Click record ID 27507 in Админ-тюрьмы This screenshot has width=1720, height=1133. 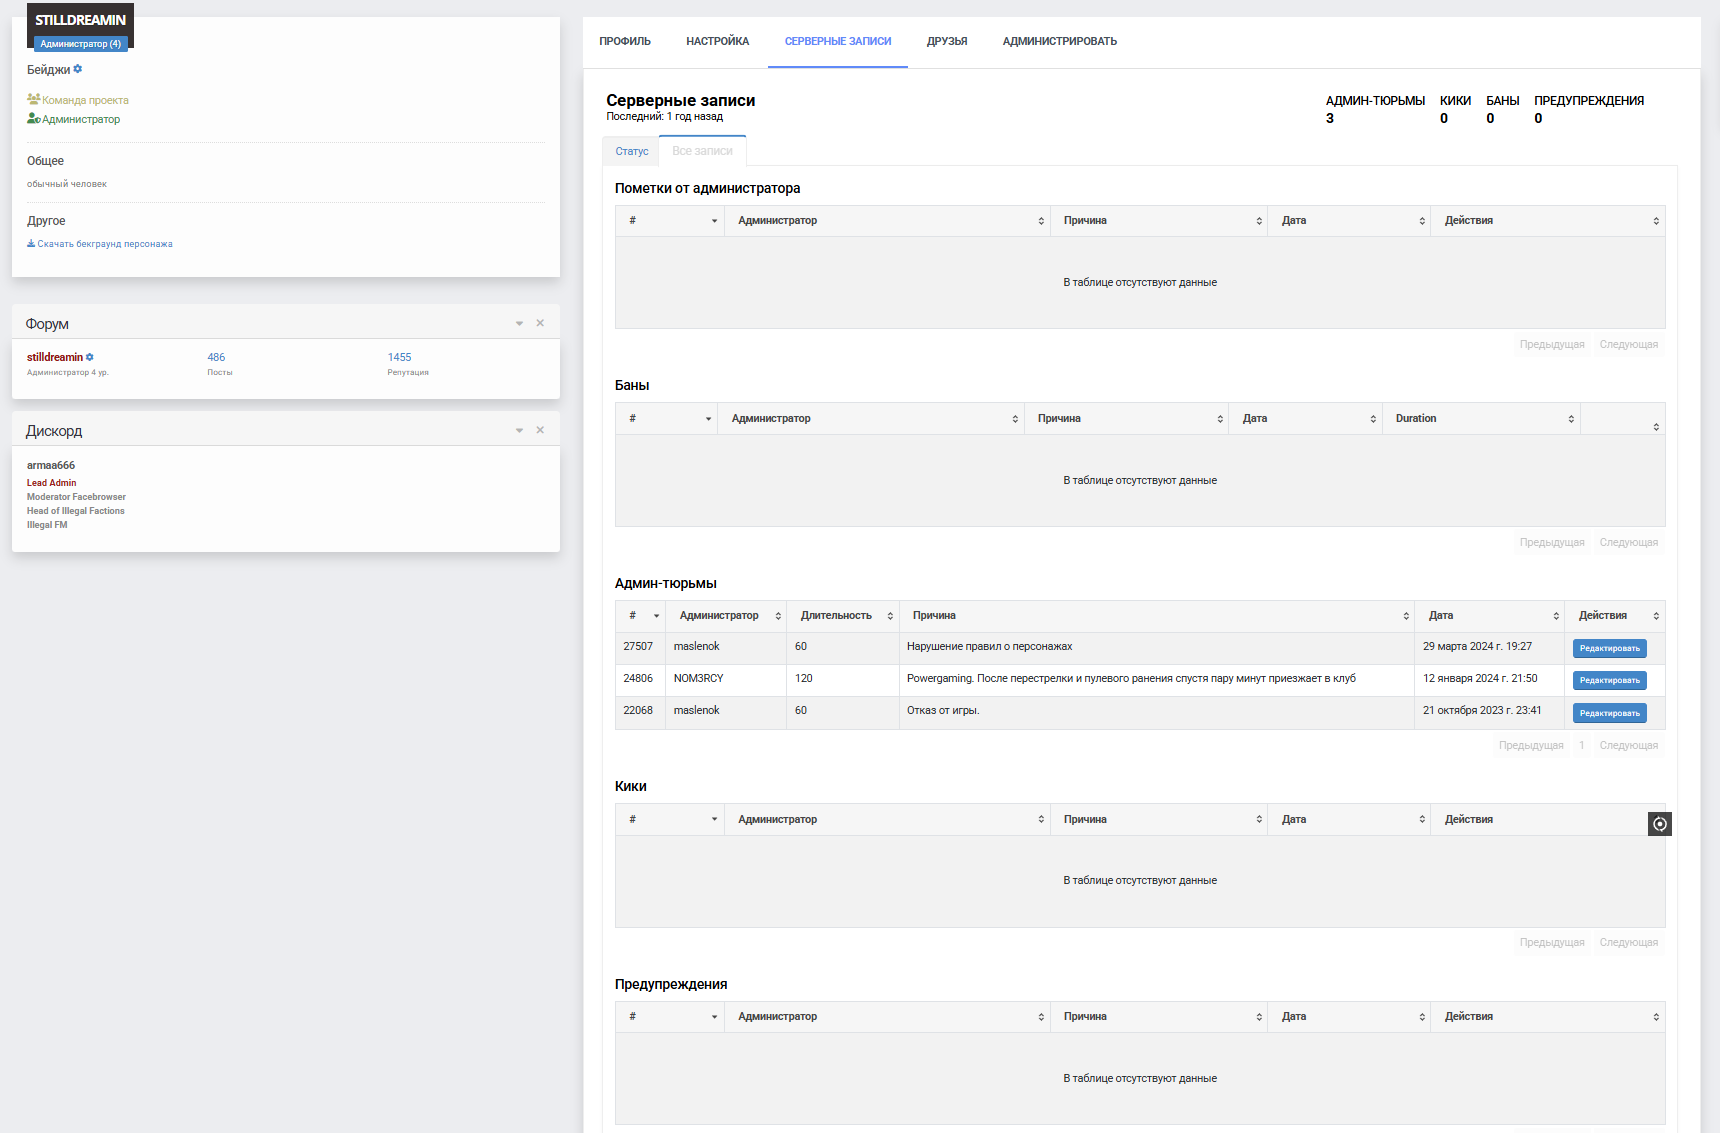638,647
